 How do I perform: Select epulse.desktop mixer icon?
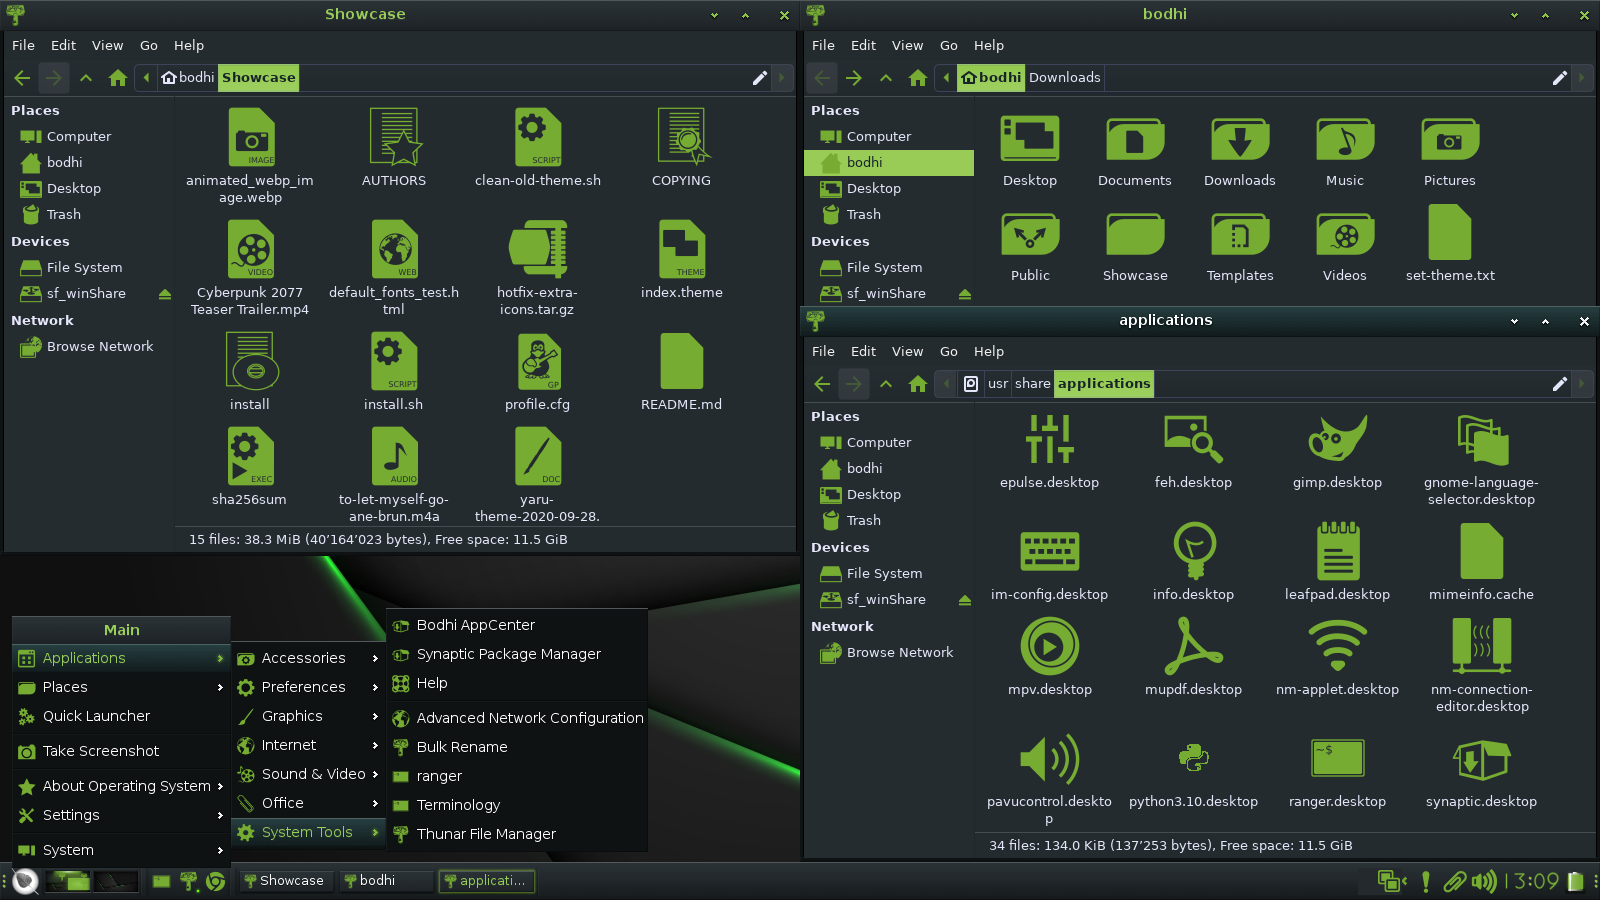click(1050, 439)
